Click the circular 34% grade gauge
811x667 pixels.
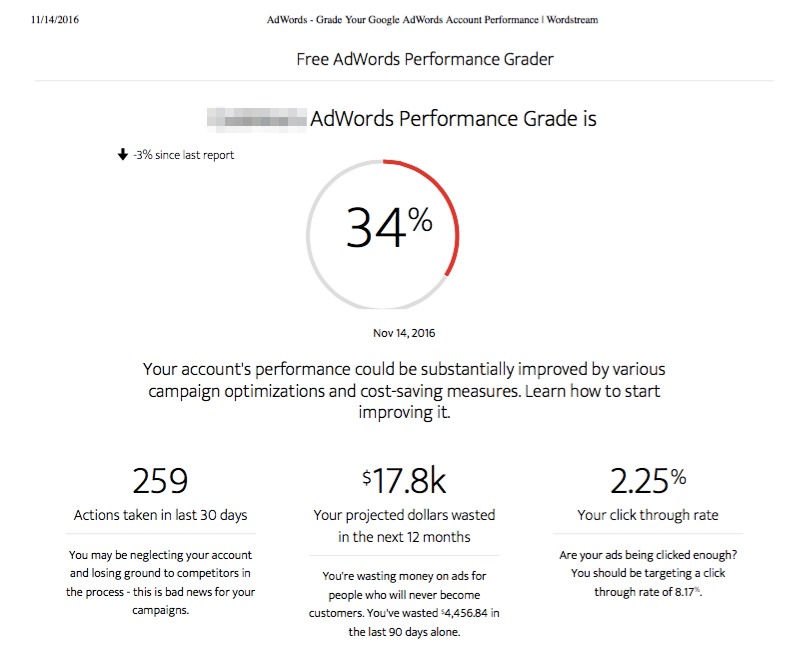(x=383, y=235)
